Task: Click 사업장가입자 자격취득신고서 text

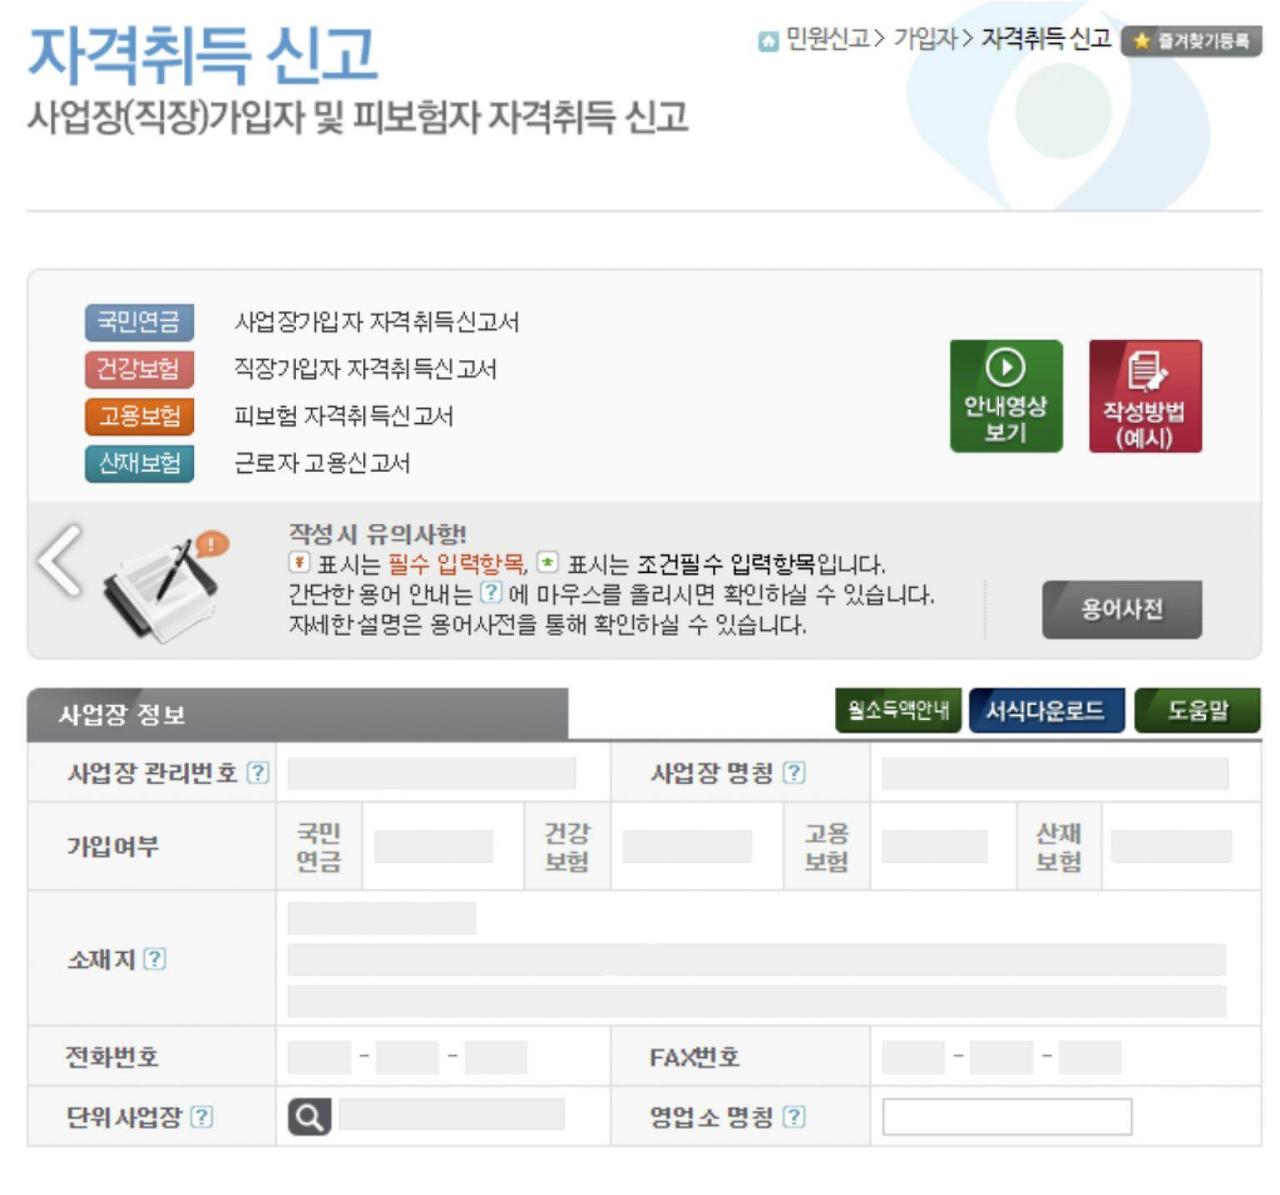Action: 377,322
